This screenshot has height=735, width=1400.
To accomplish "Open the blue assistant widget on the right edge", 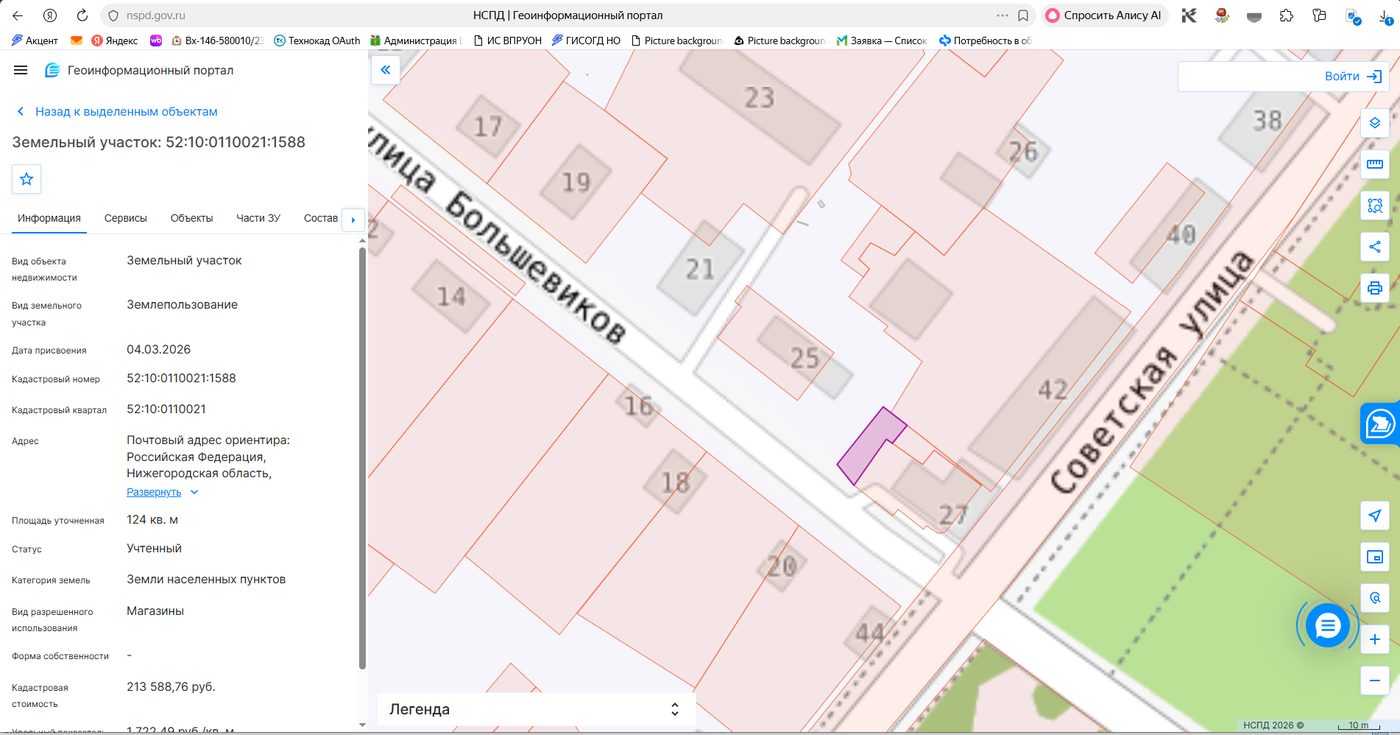I will [x=1381, y=424].
